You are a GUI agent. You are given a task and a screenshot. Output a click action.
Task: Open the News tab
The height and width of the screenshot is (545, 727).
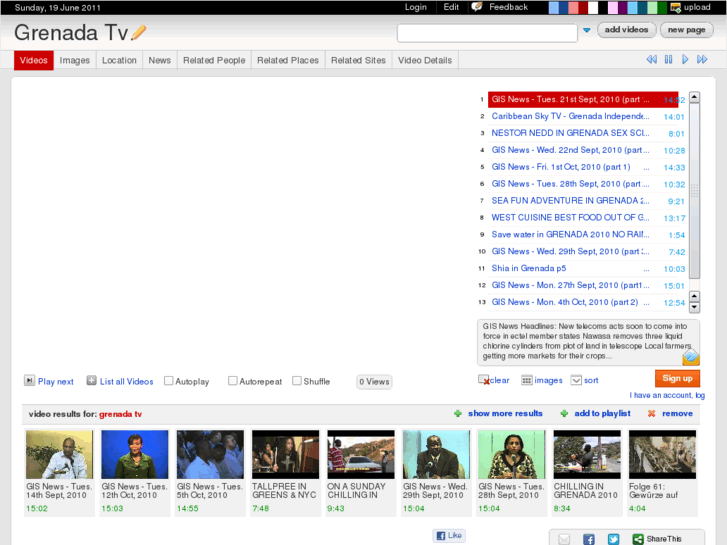coord(159,60)
